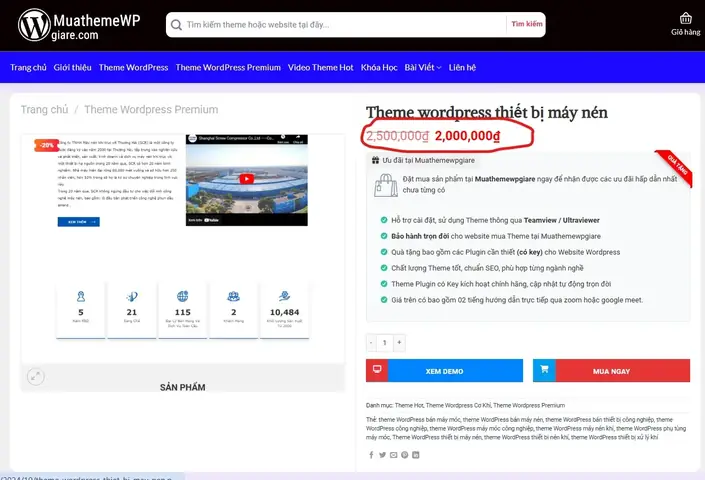
Task: Click the gift icon beside Ưu đãi
Action: pyautogui.click(x=375, y=160)
